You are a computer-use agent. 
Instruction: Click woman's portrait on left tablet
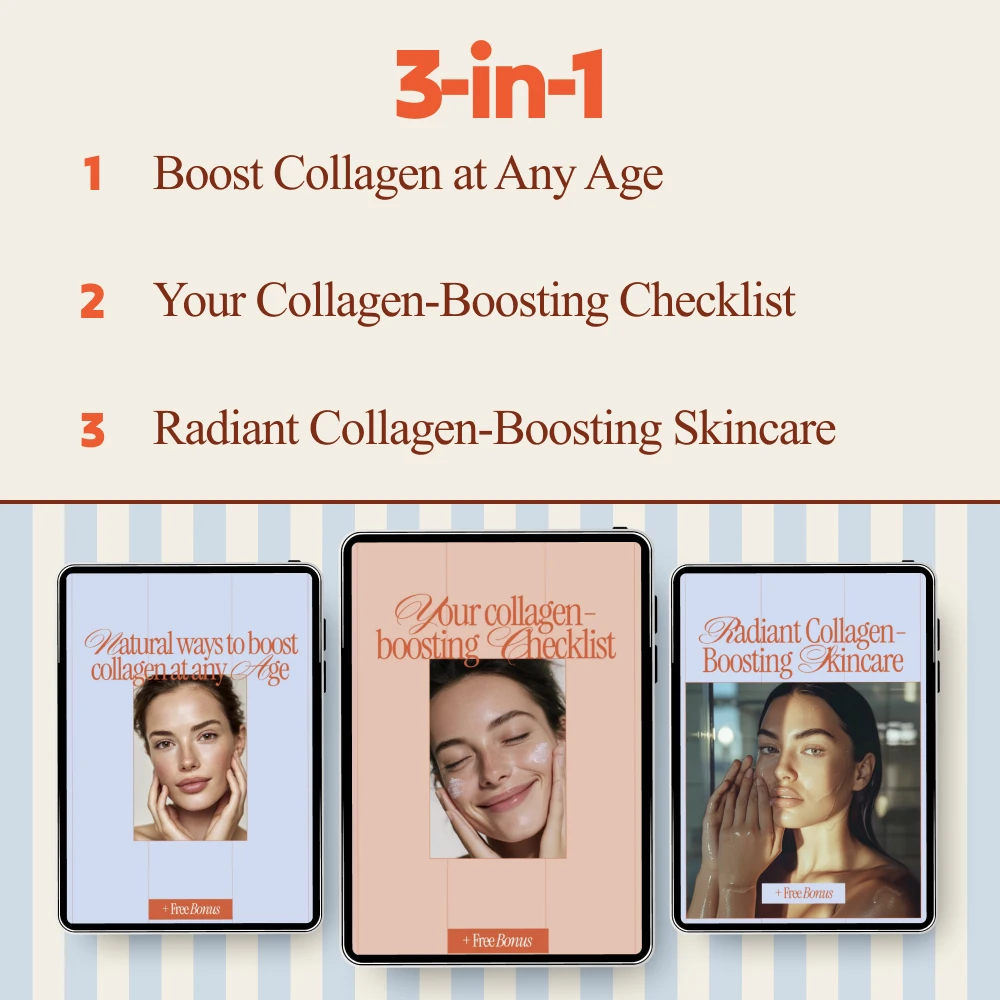click(190, 758)
